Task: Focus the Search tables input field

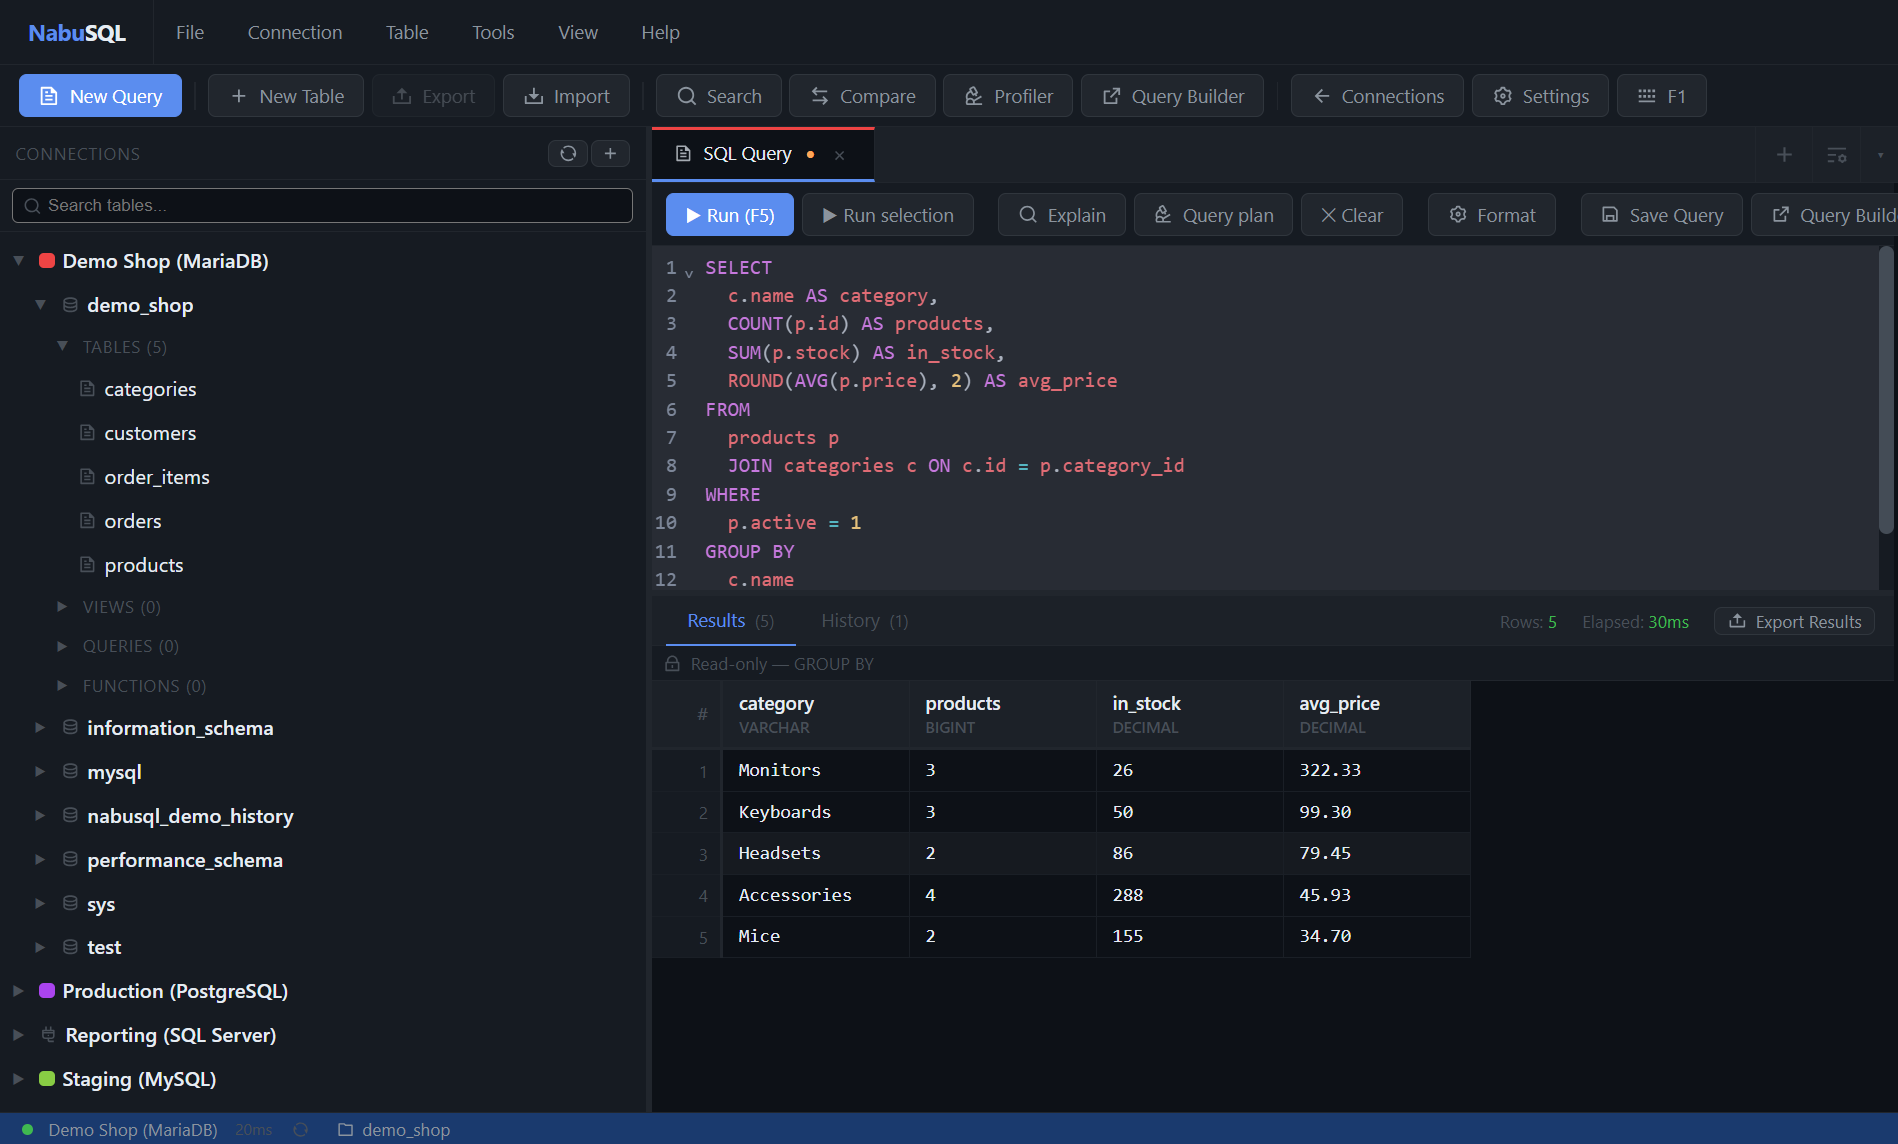Action: [322, 205]
